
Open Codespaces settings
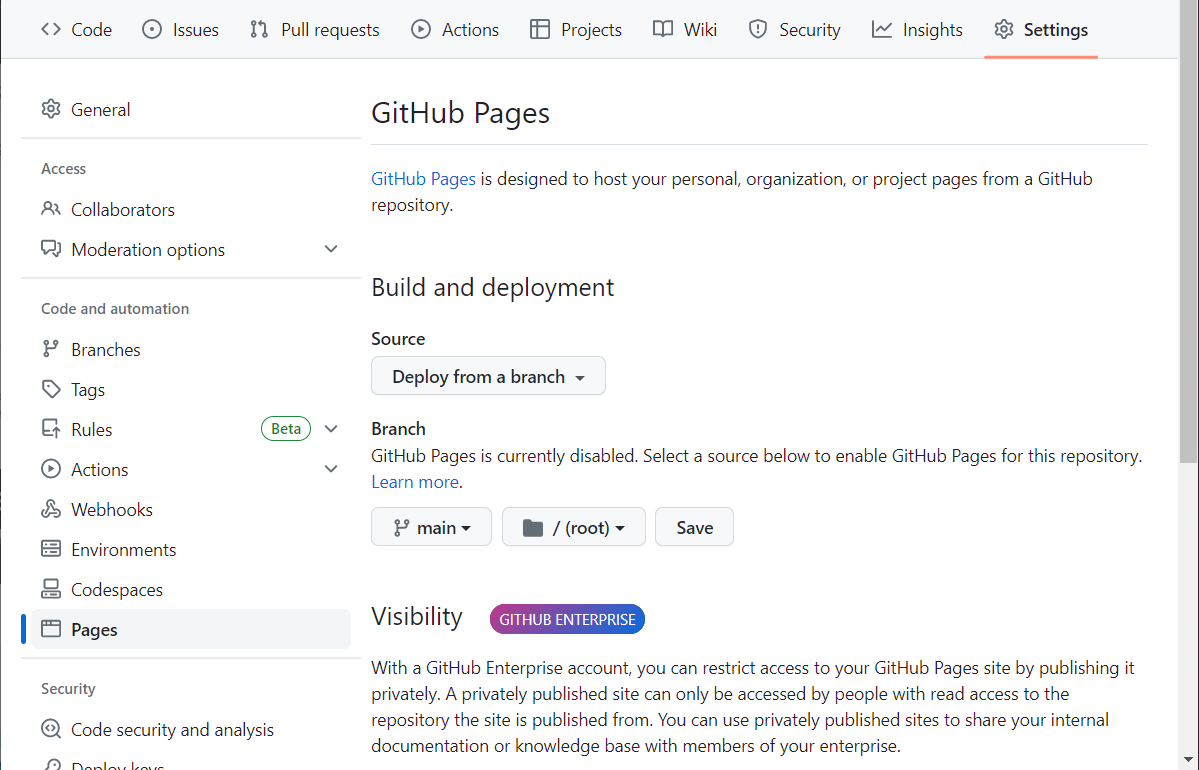[x=191, y=590]
